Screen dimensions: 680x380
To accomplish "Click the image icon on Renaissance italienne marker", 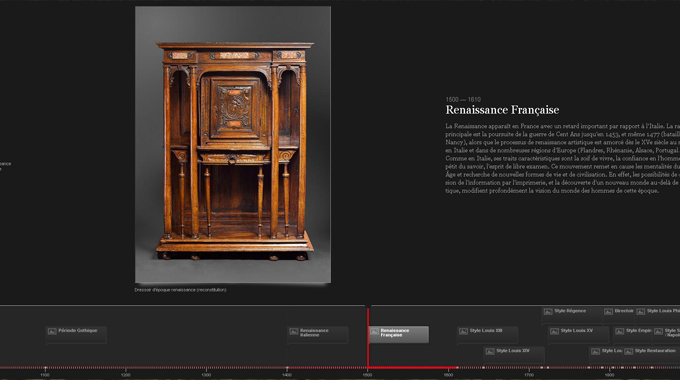I will (x=294, y=331).
